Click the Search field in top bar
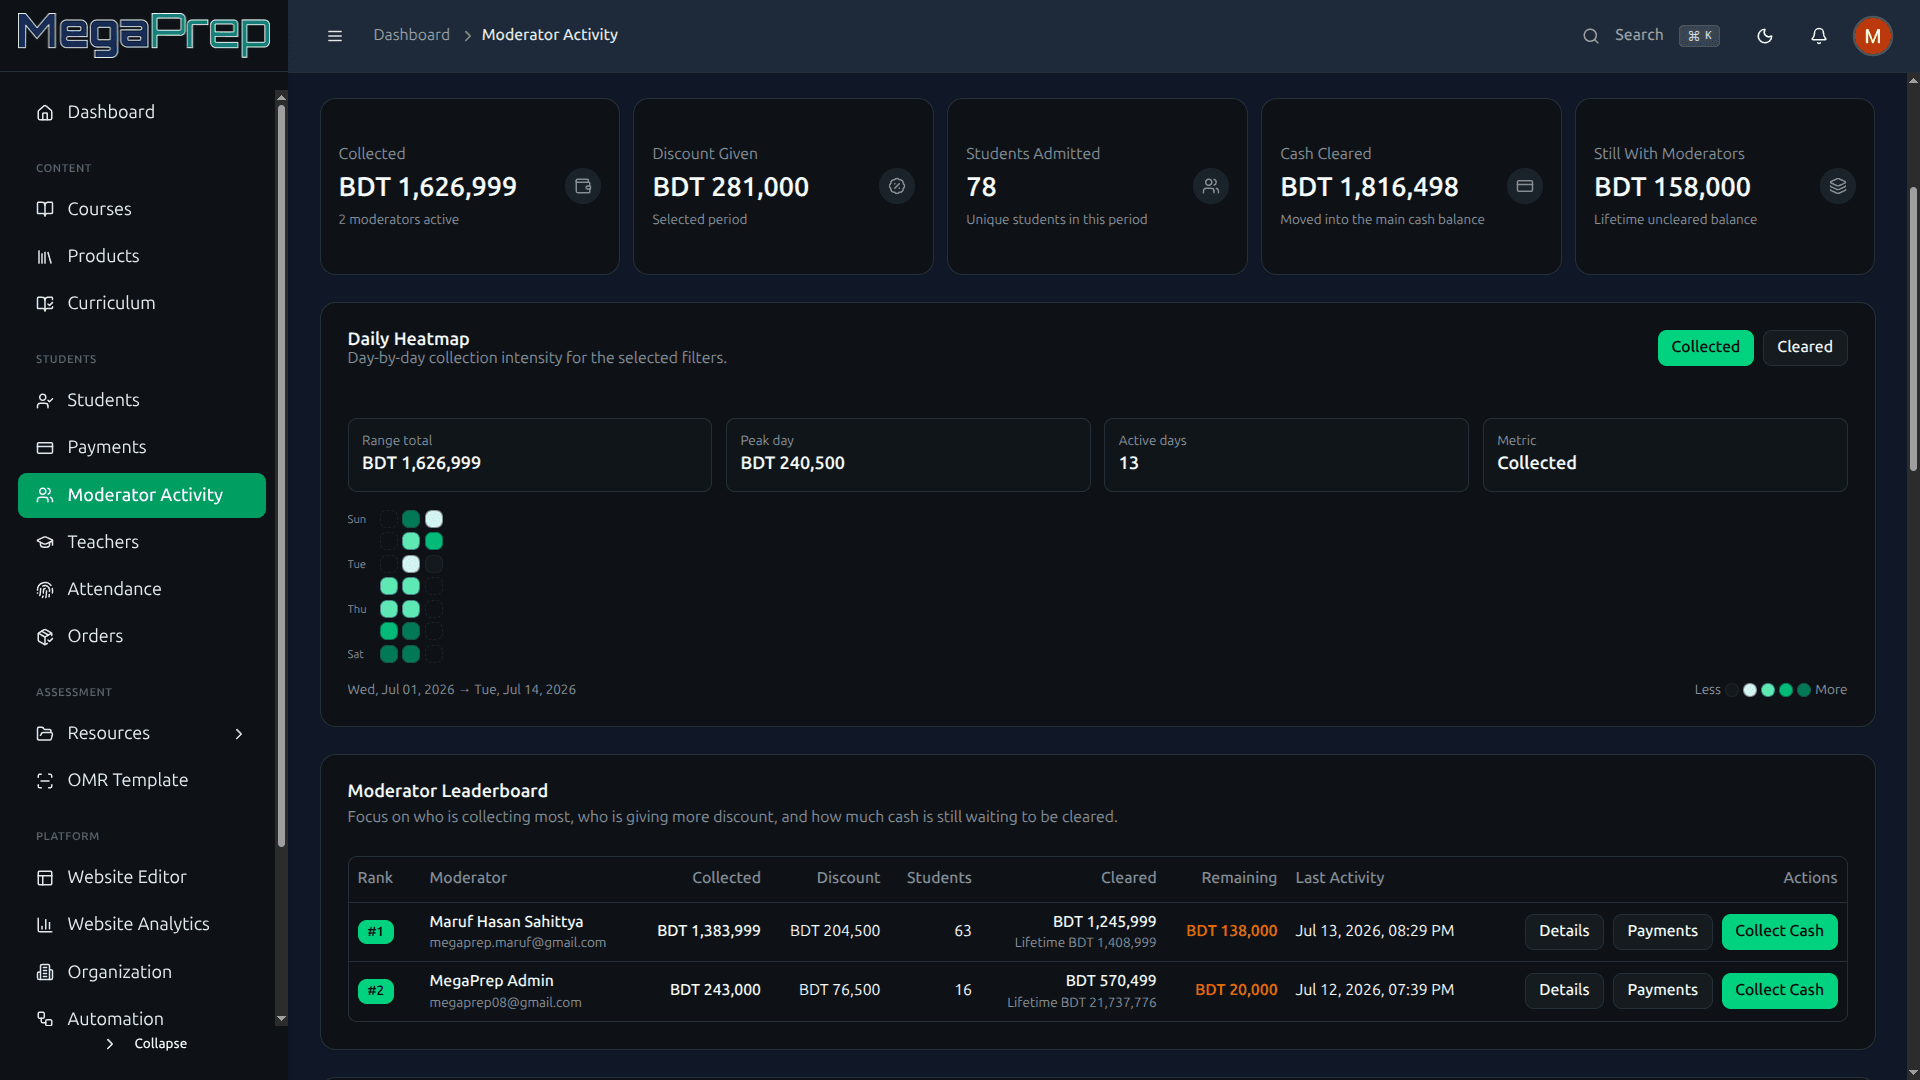This screenshot has height=1080, width=1920. 1650,36
